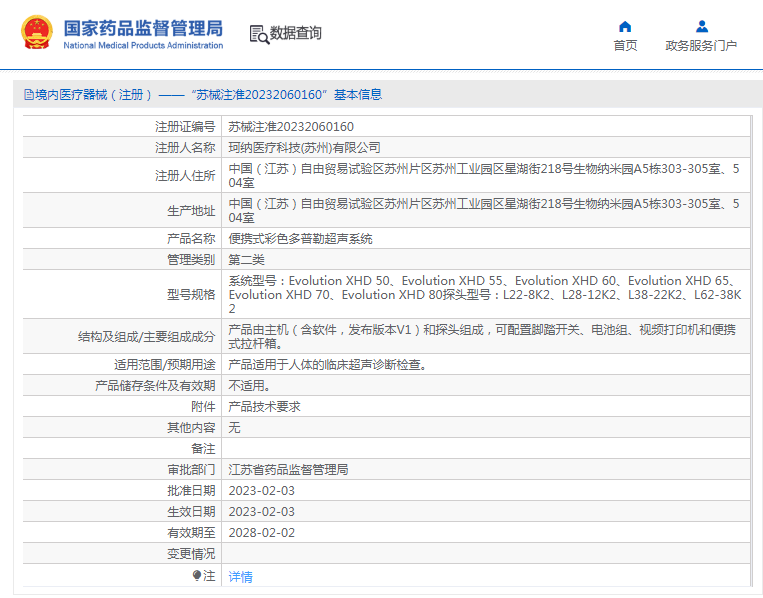Viewport: 763px width, 598px height.
Task: Click the person icon above 政务服务门户
Action: (x=701, y=26)
